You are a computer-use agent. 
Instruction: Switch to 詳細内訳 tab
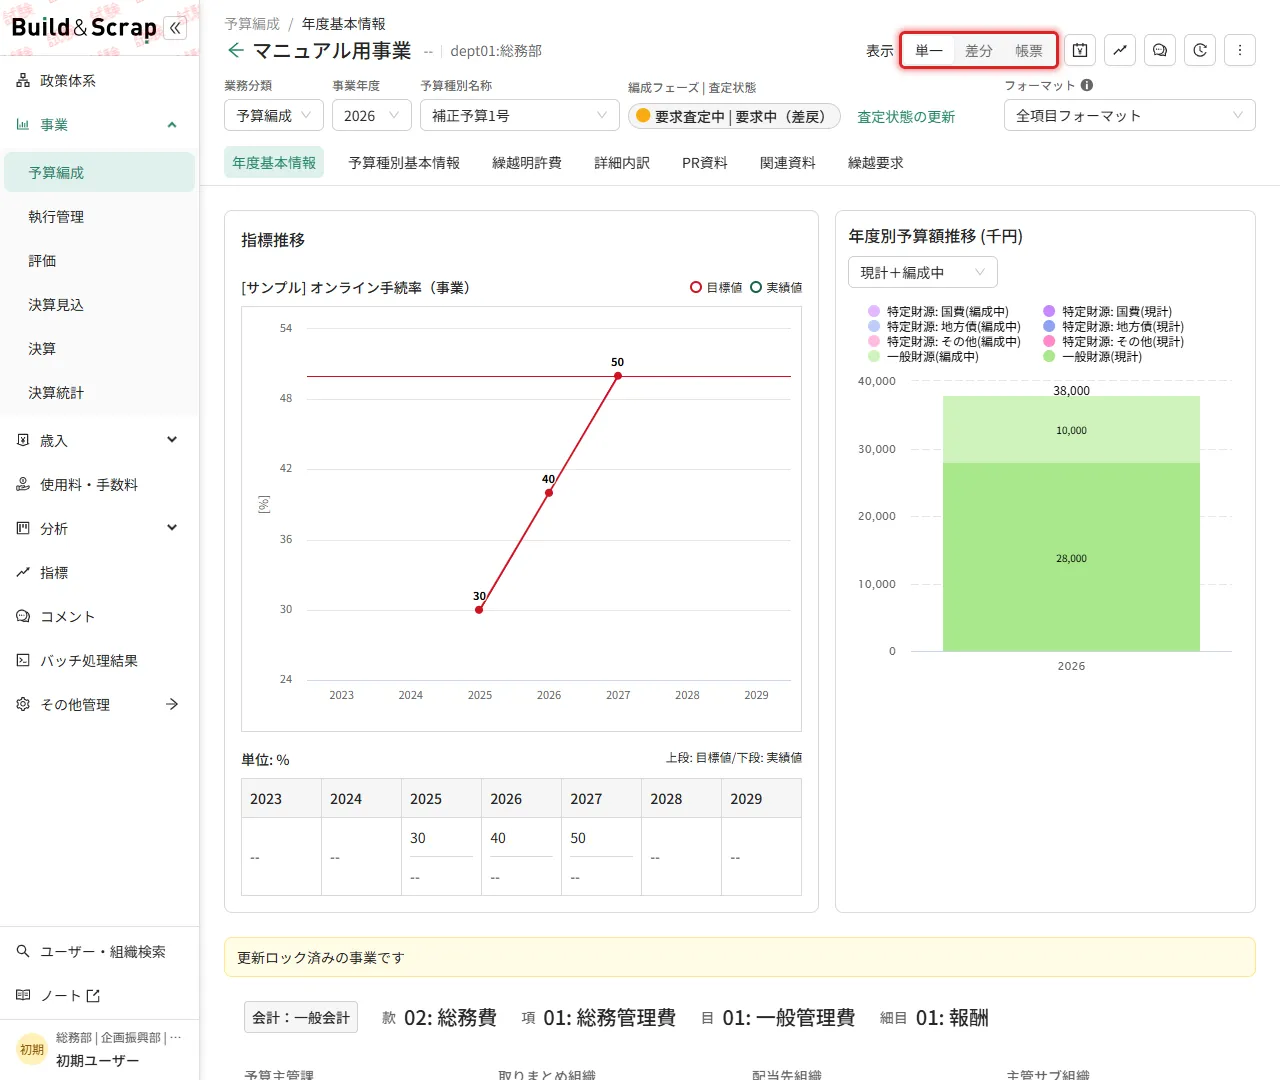[x=622, y=162]
